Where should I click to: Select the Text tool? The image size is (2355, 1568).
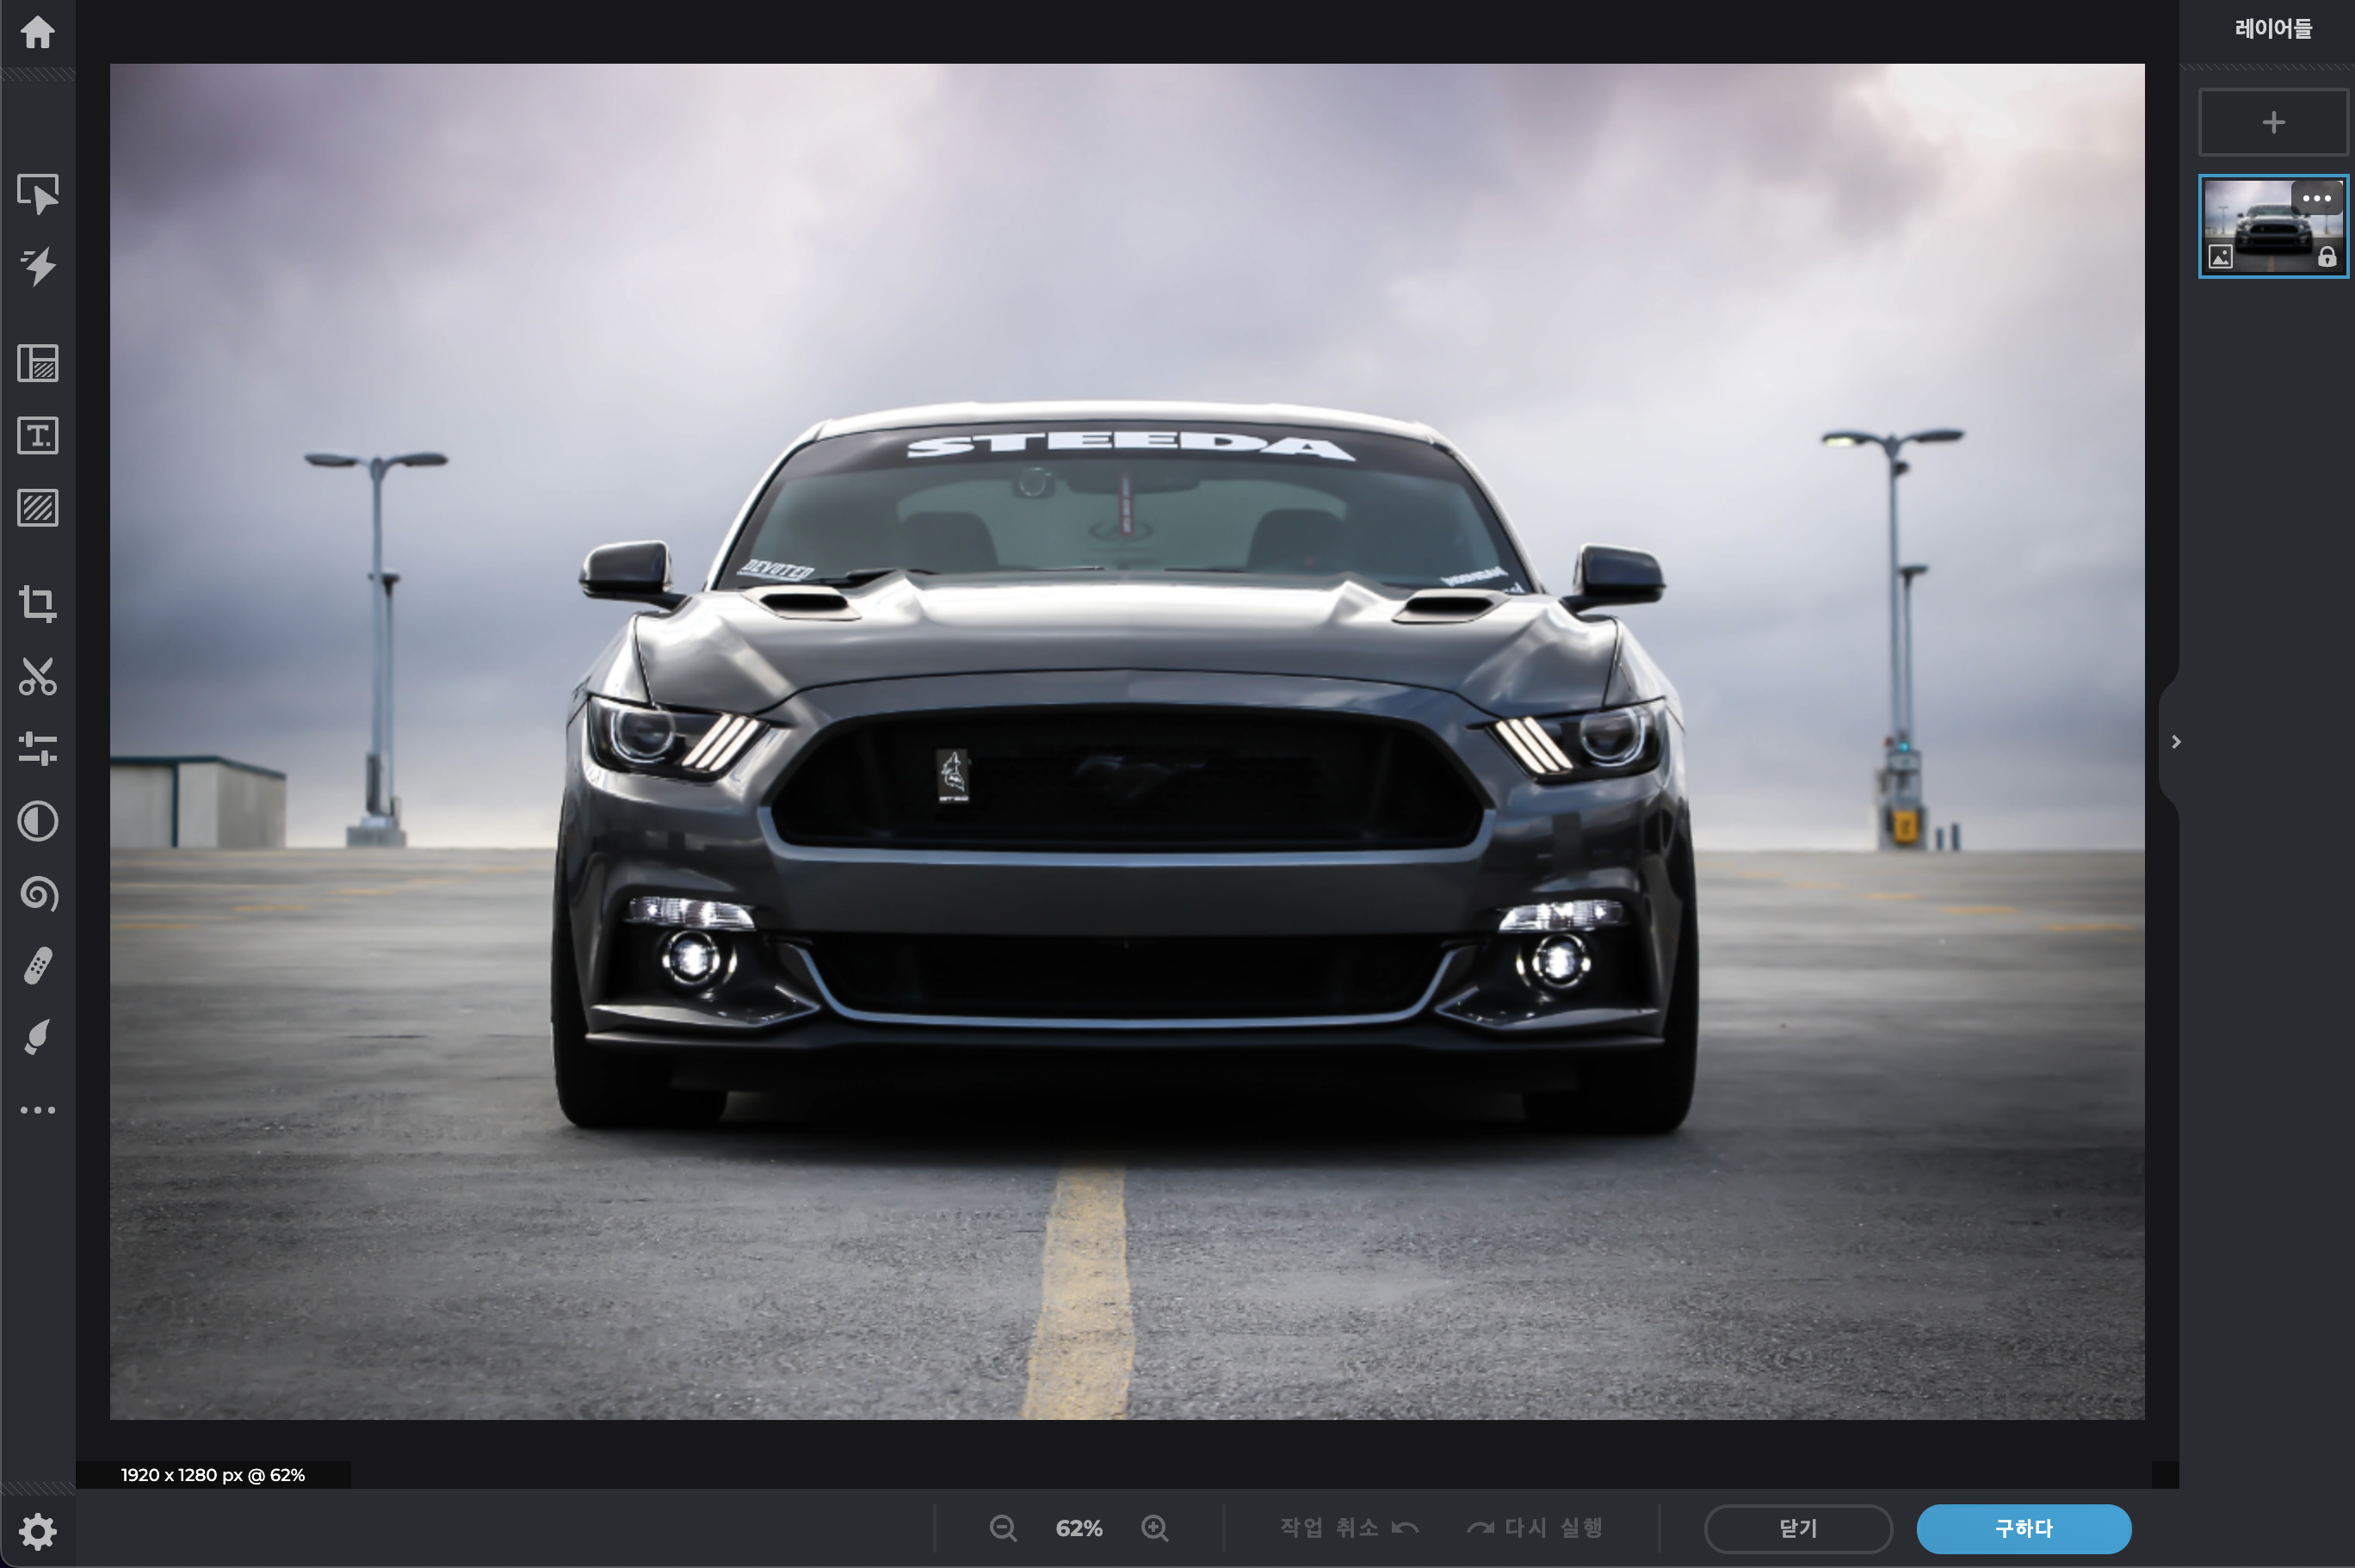click(x=38, y=436)
